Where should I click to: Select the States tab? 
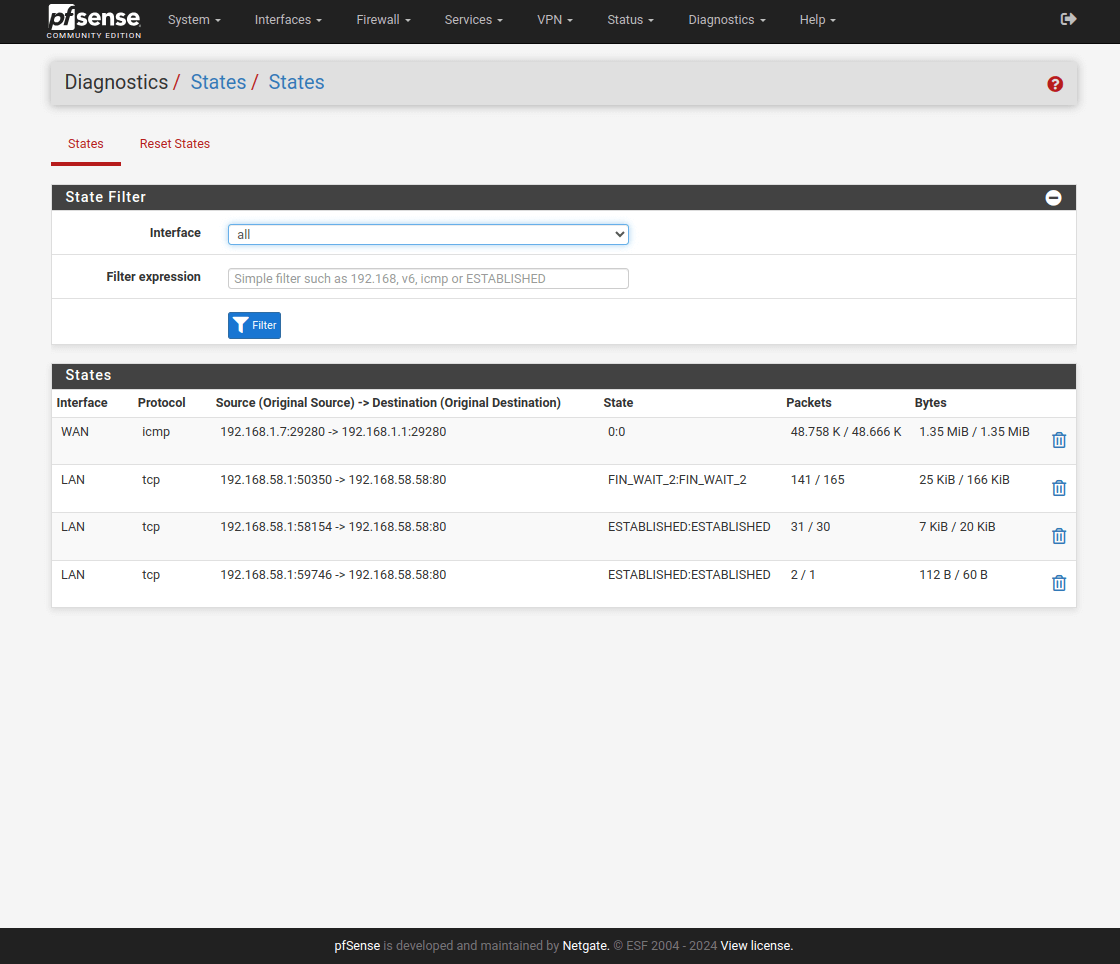86,144
